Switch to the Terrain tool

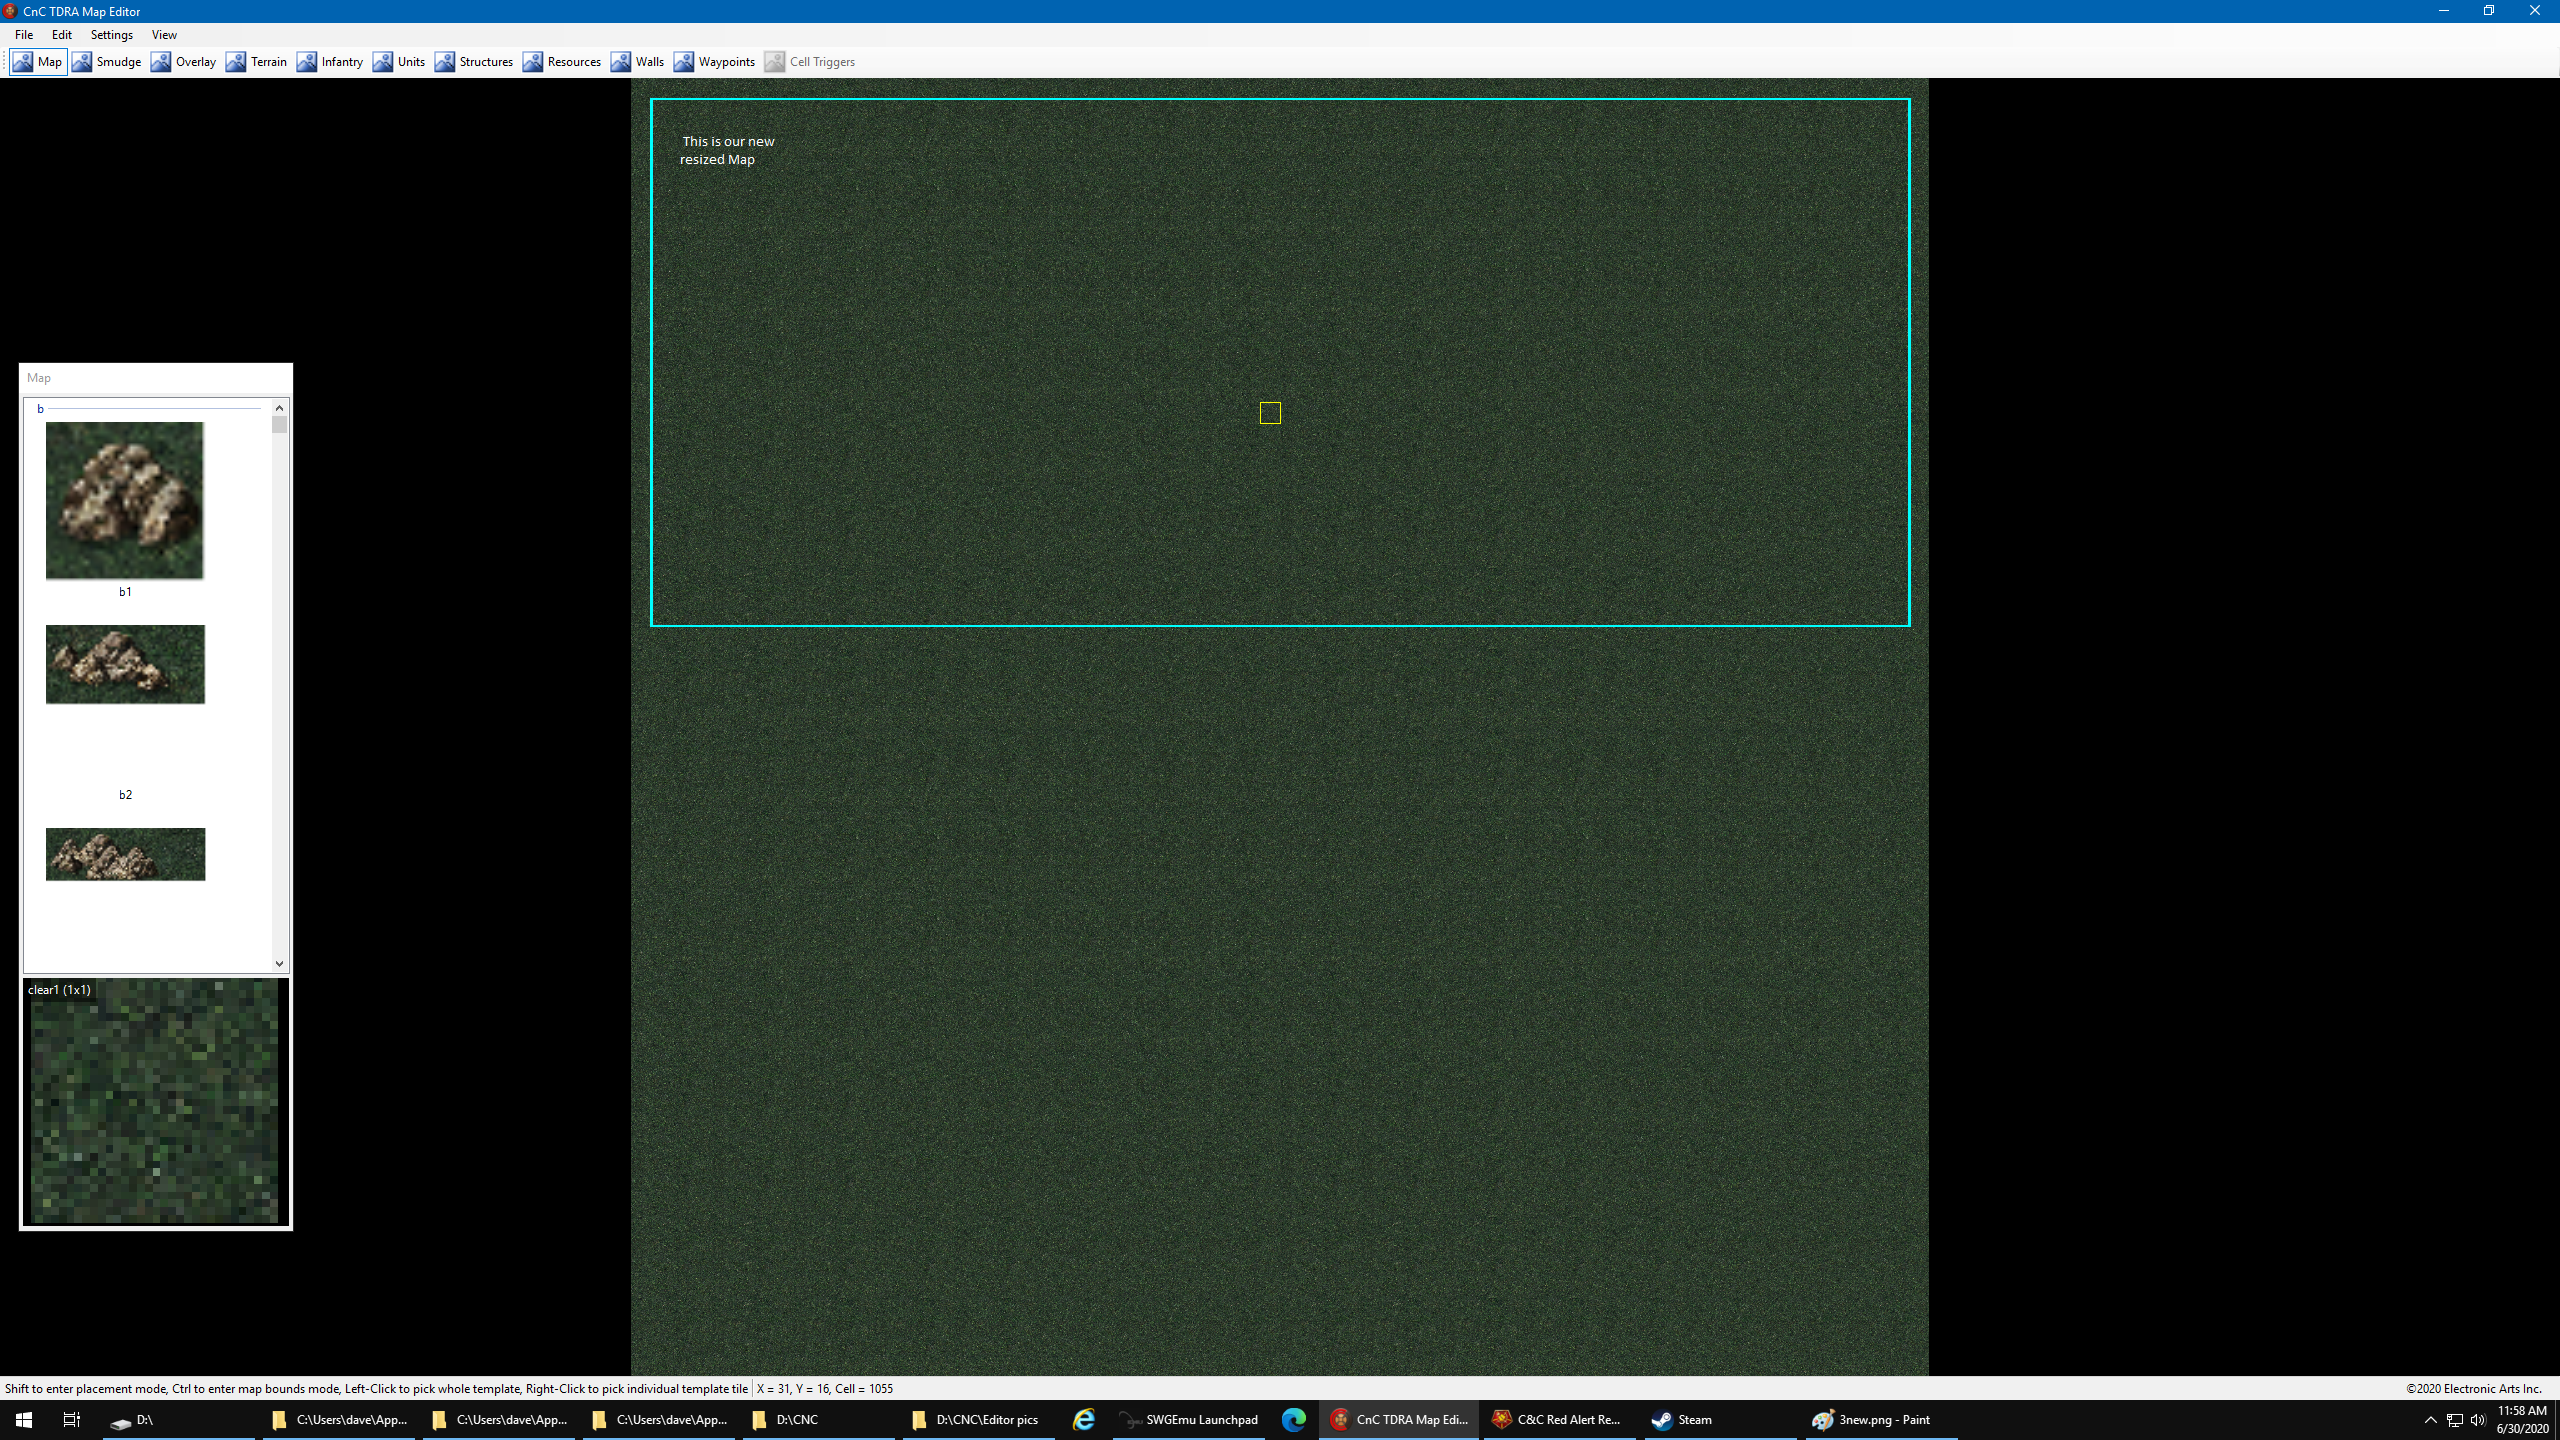(x=257, y=62)
